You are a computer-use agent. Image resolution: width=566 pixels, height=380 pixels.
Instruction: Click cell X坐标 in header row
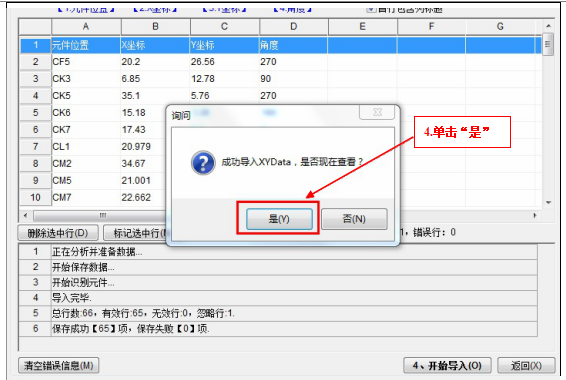tap(155, 45)
